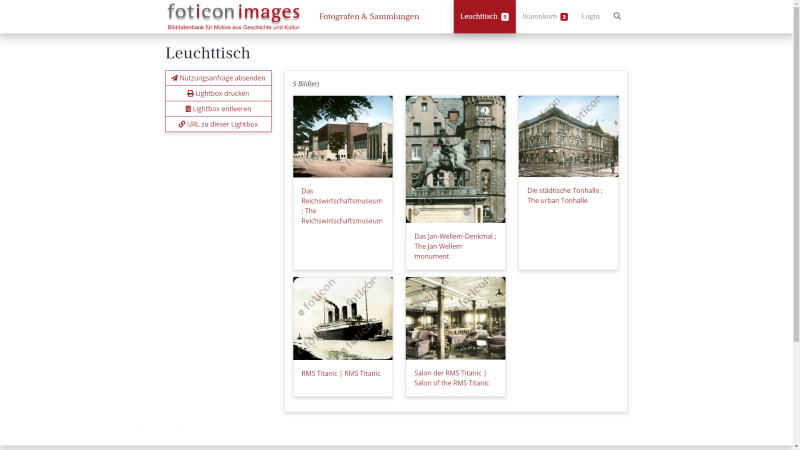Screen dimensions: 800x450
Task: Open Fotografen & Sammlungen menu
Action: pos(369,16)
